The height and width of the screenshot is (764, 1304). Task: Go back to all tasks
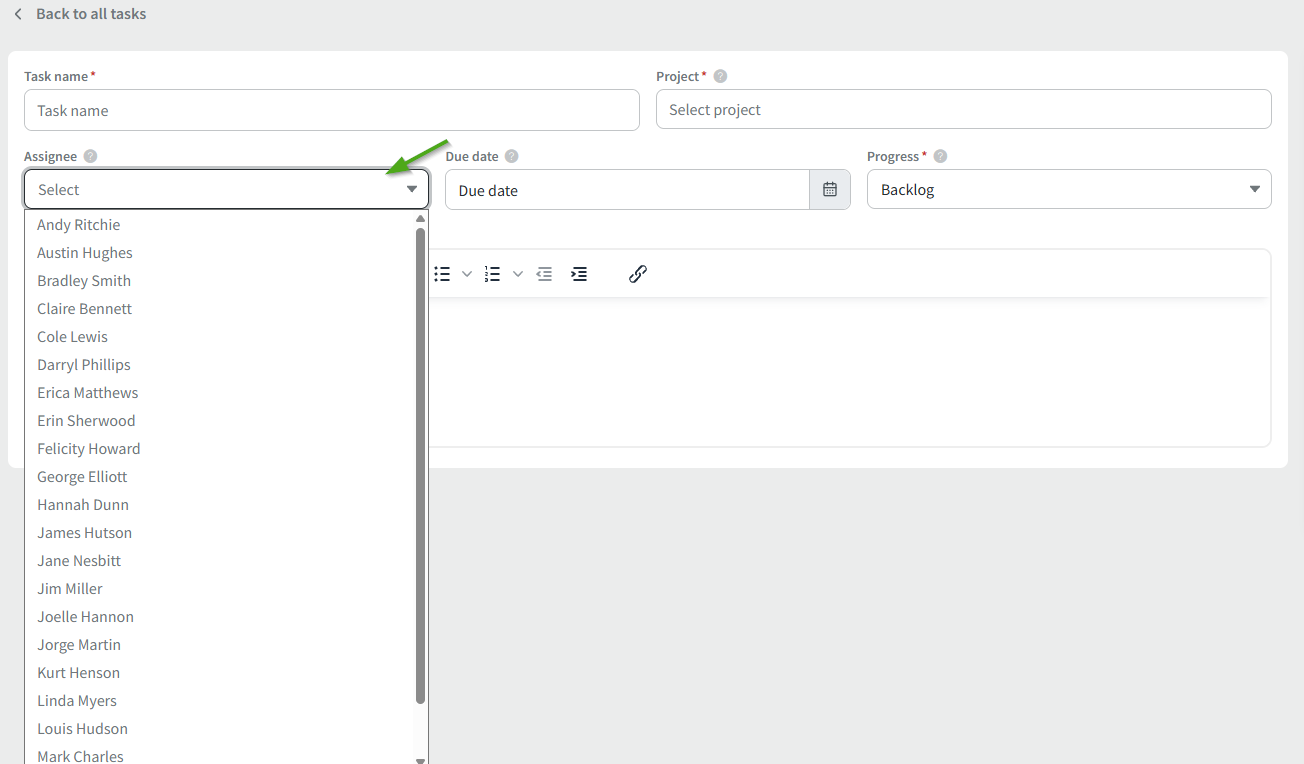click(x=80, y=14)
